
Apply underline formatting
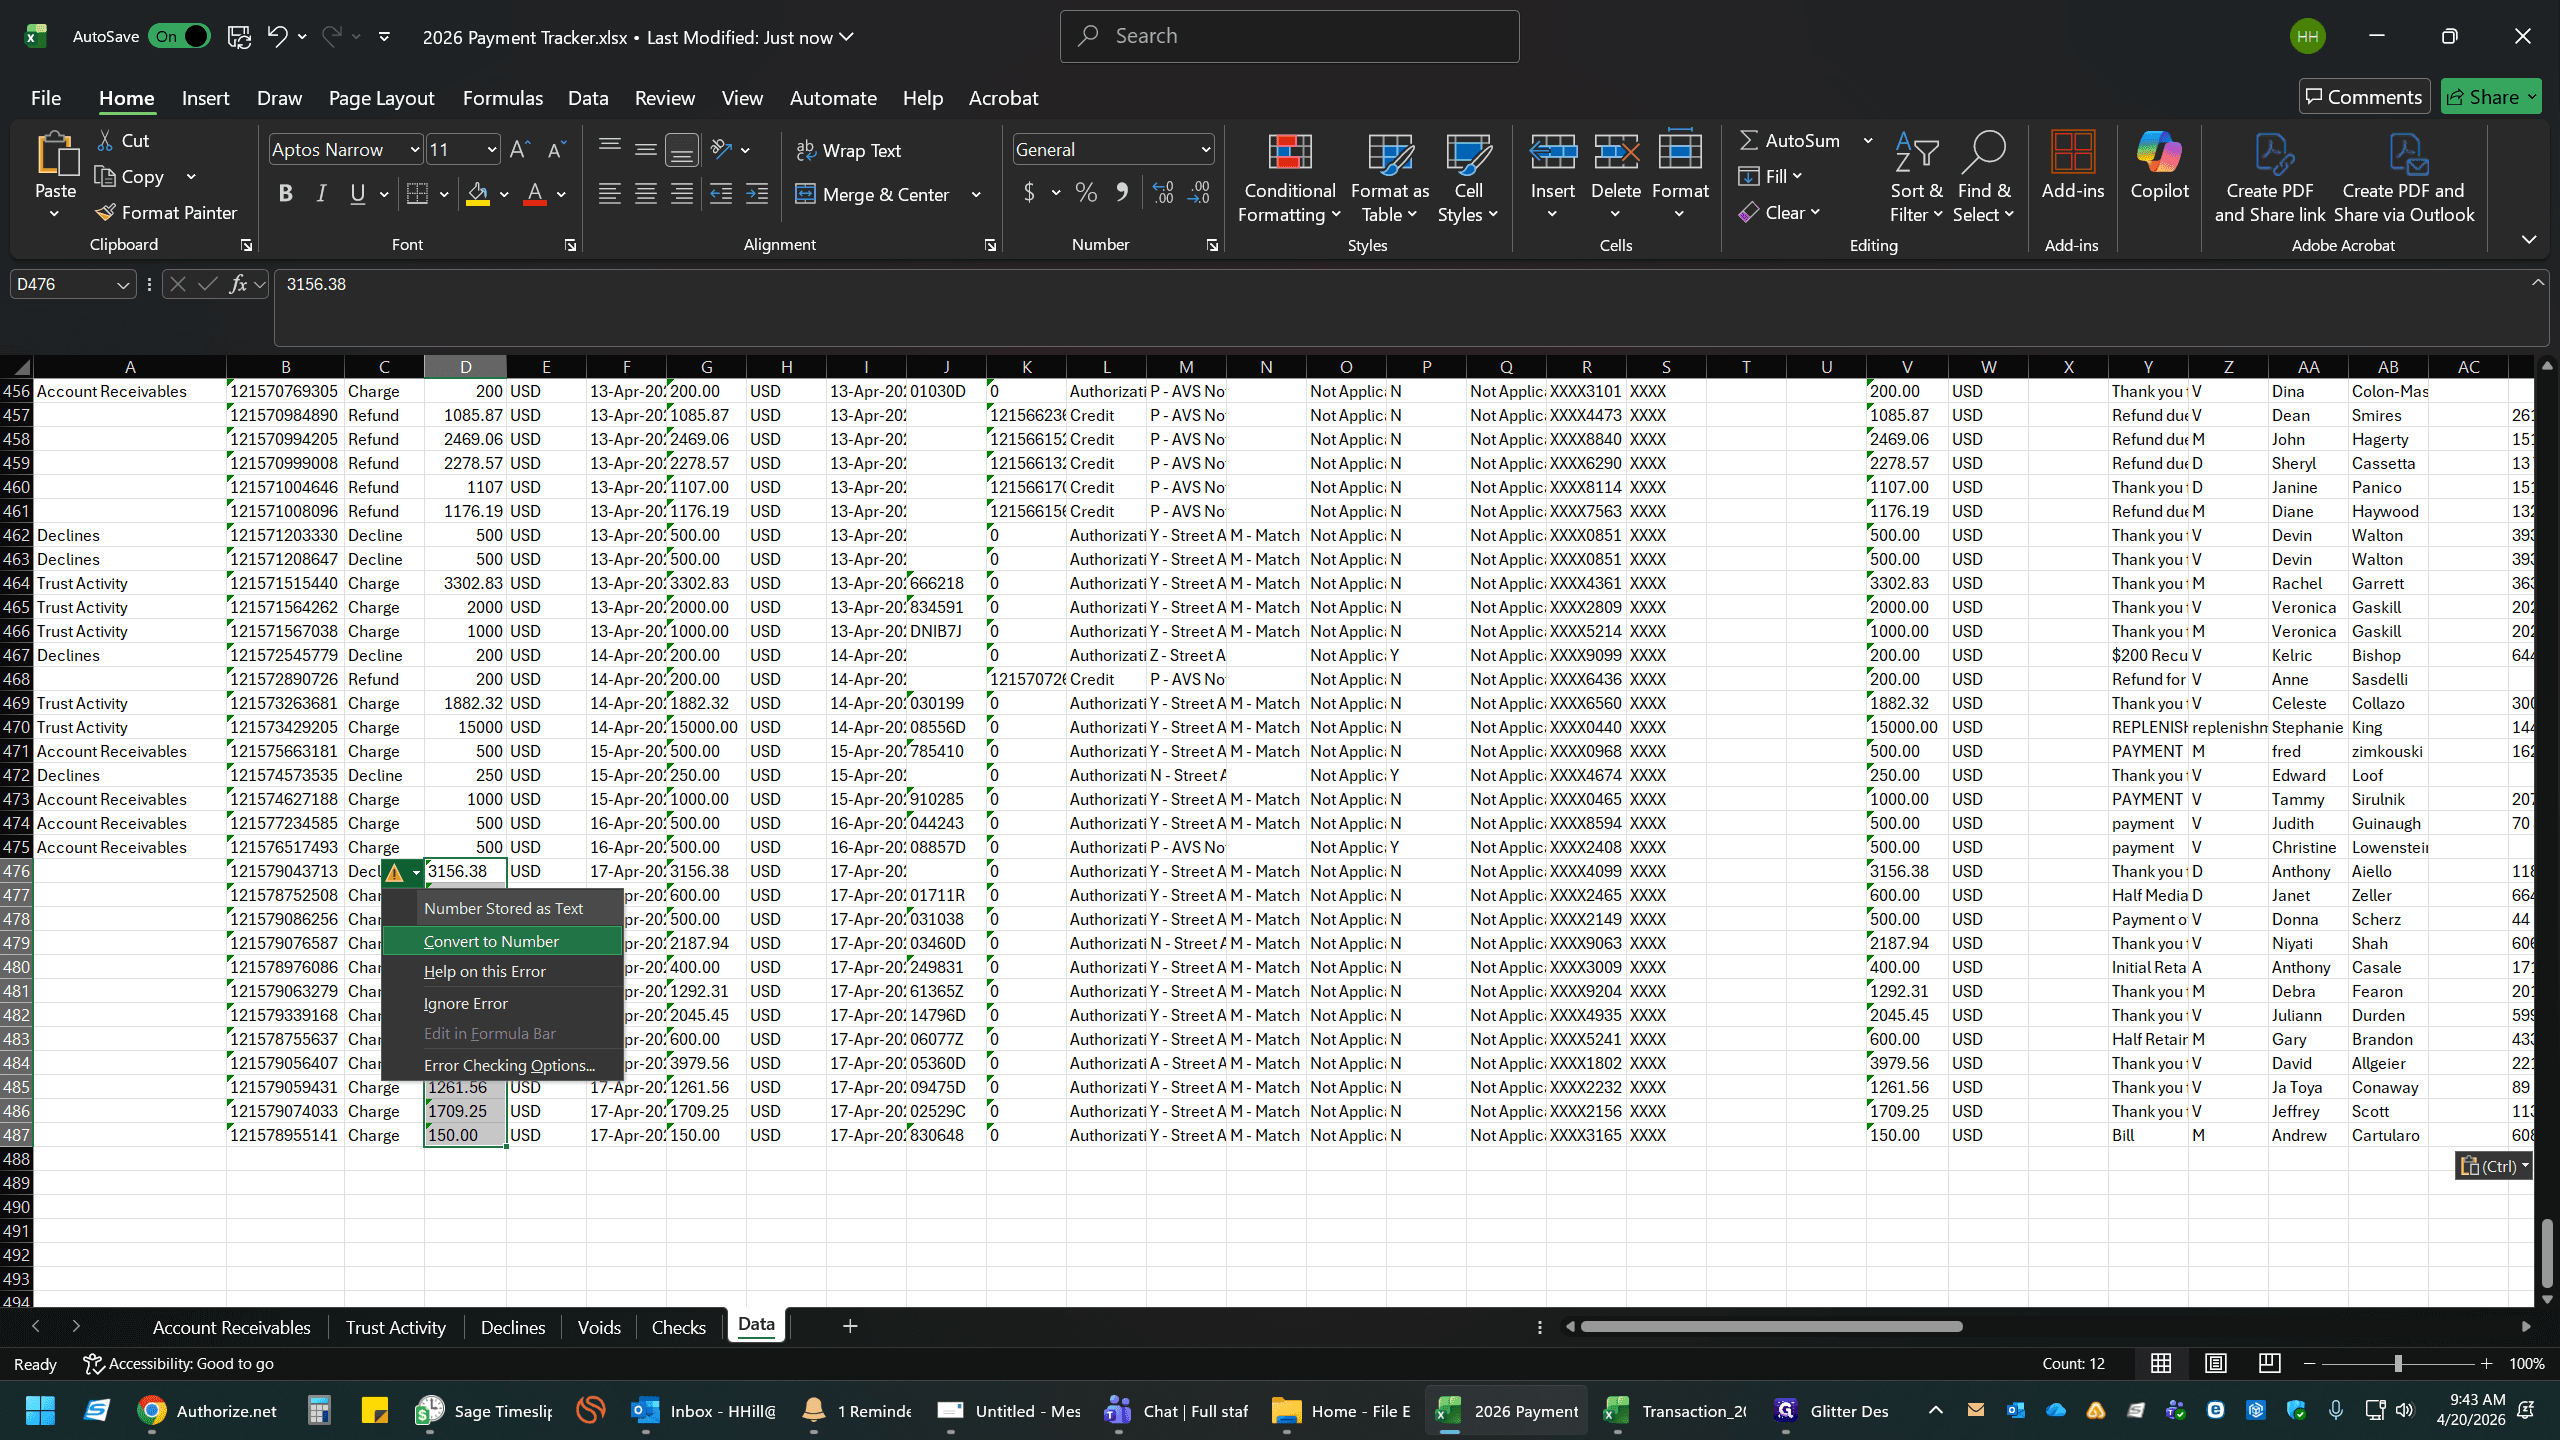357,194
